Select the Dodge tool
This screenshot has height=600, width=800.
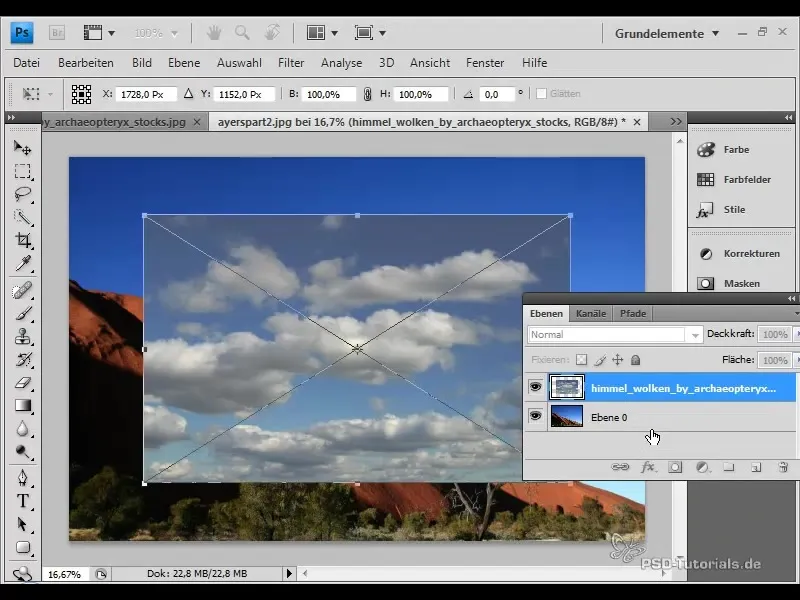pyautogui.click(x=22, y=452)
